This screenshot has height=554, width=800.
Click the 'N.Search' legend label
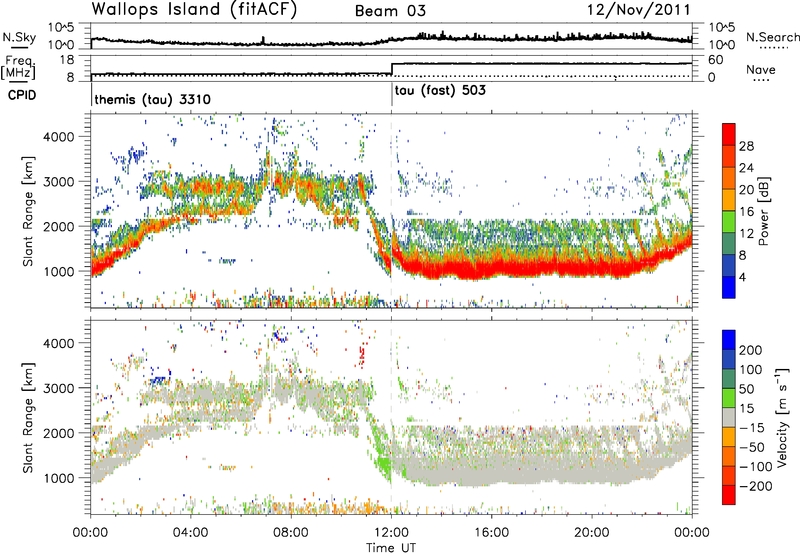pyautogui.click(x=772, y=37)
